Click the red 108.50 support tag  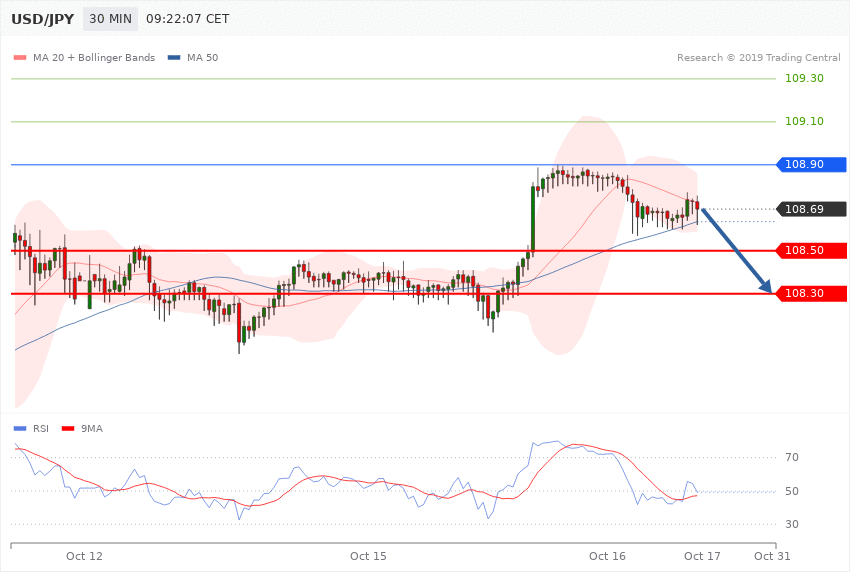pos(811,250)
